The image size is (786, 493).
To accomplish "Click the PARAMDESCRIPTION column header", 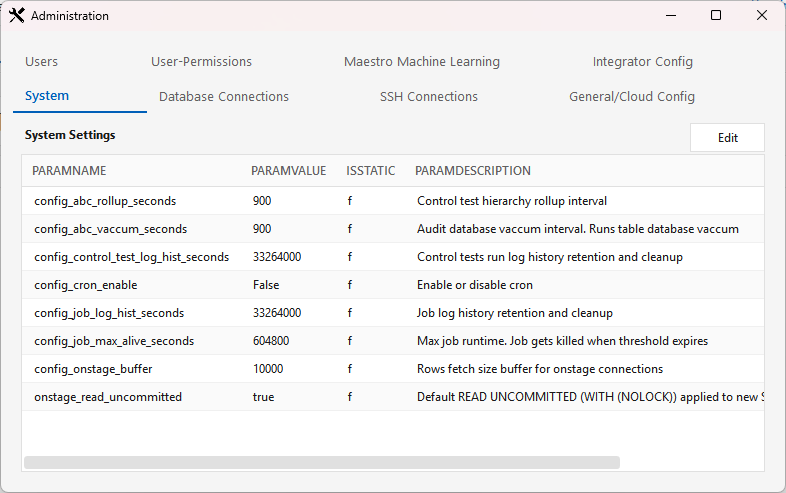I will pyautogui.click(x=473, y=171).
